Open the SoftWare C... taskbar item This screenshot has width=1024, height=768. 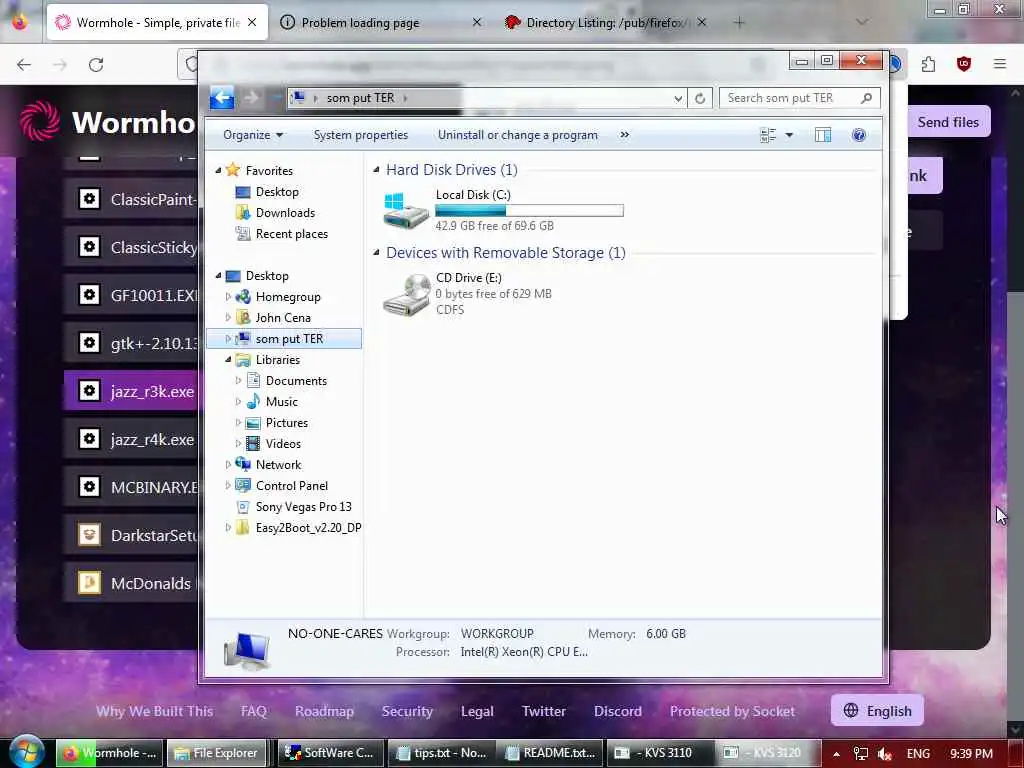coord(330,753)
